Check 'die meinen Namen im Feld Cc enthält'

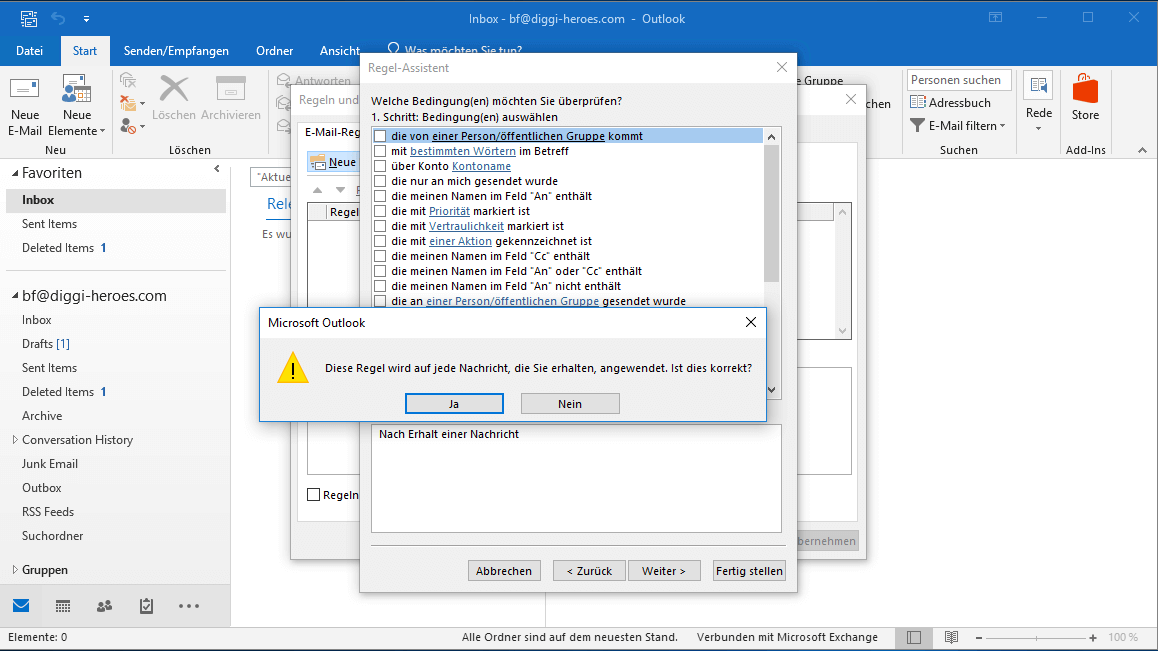point(380,256)
